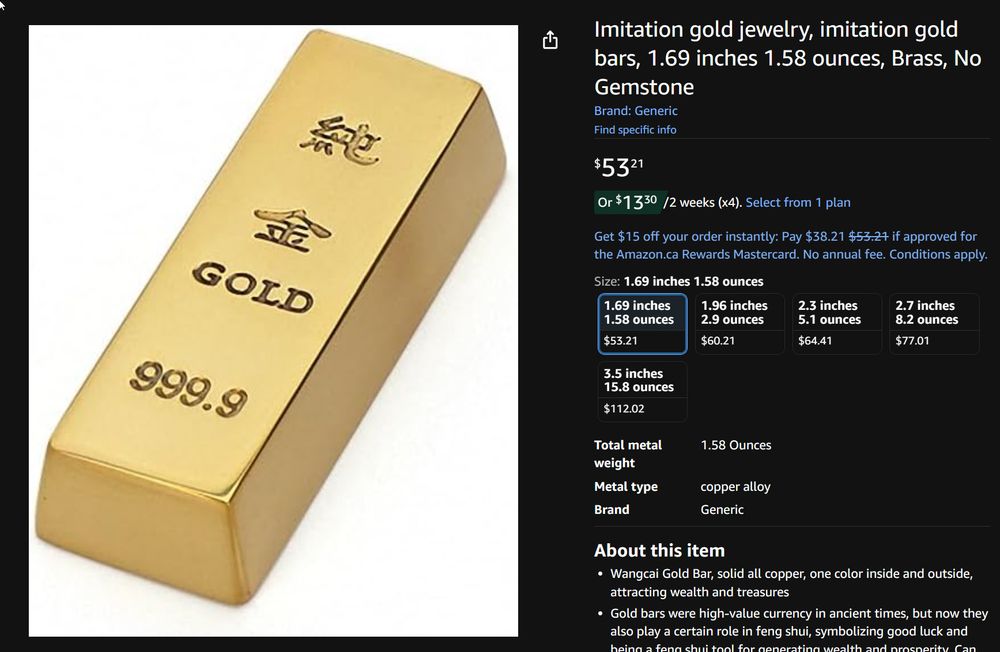Click the $13.30 installment price badge
The height and width of the screenshot is (652, 1000).
(x=630, y=202)
